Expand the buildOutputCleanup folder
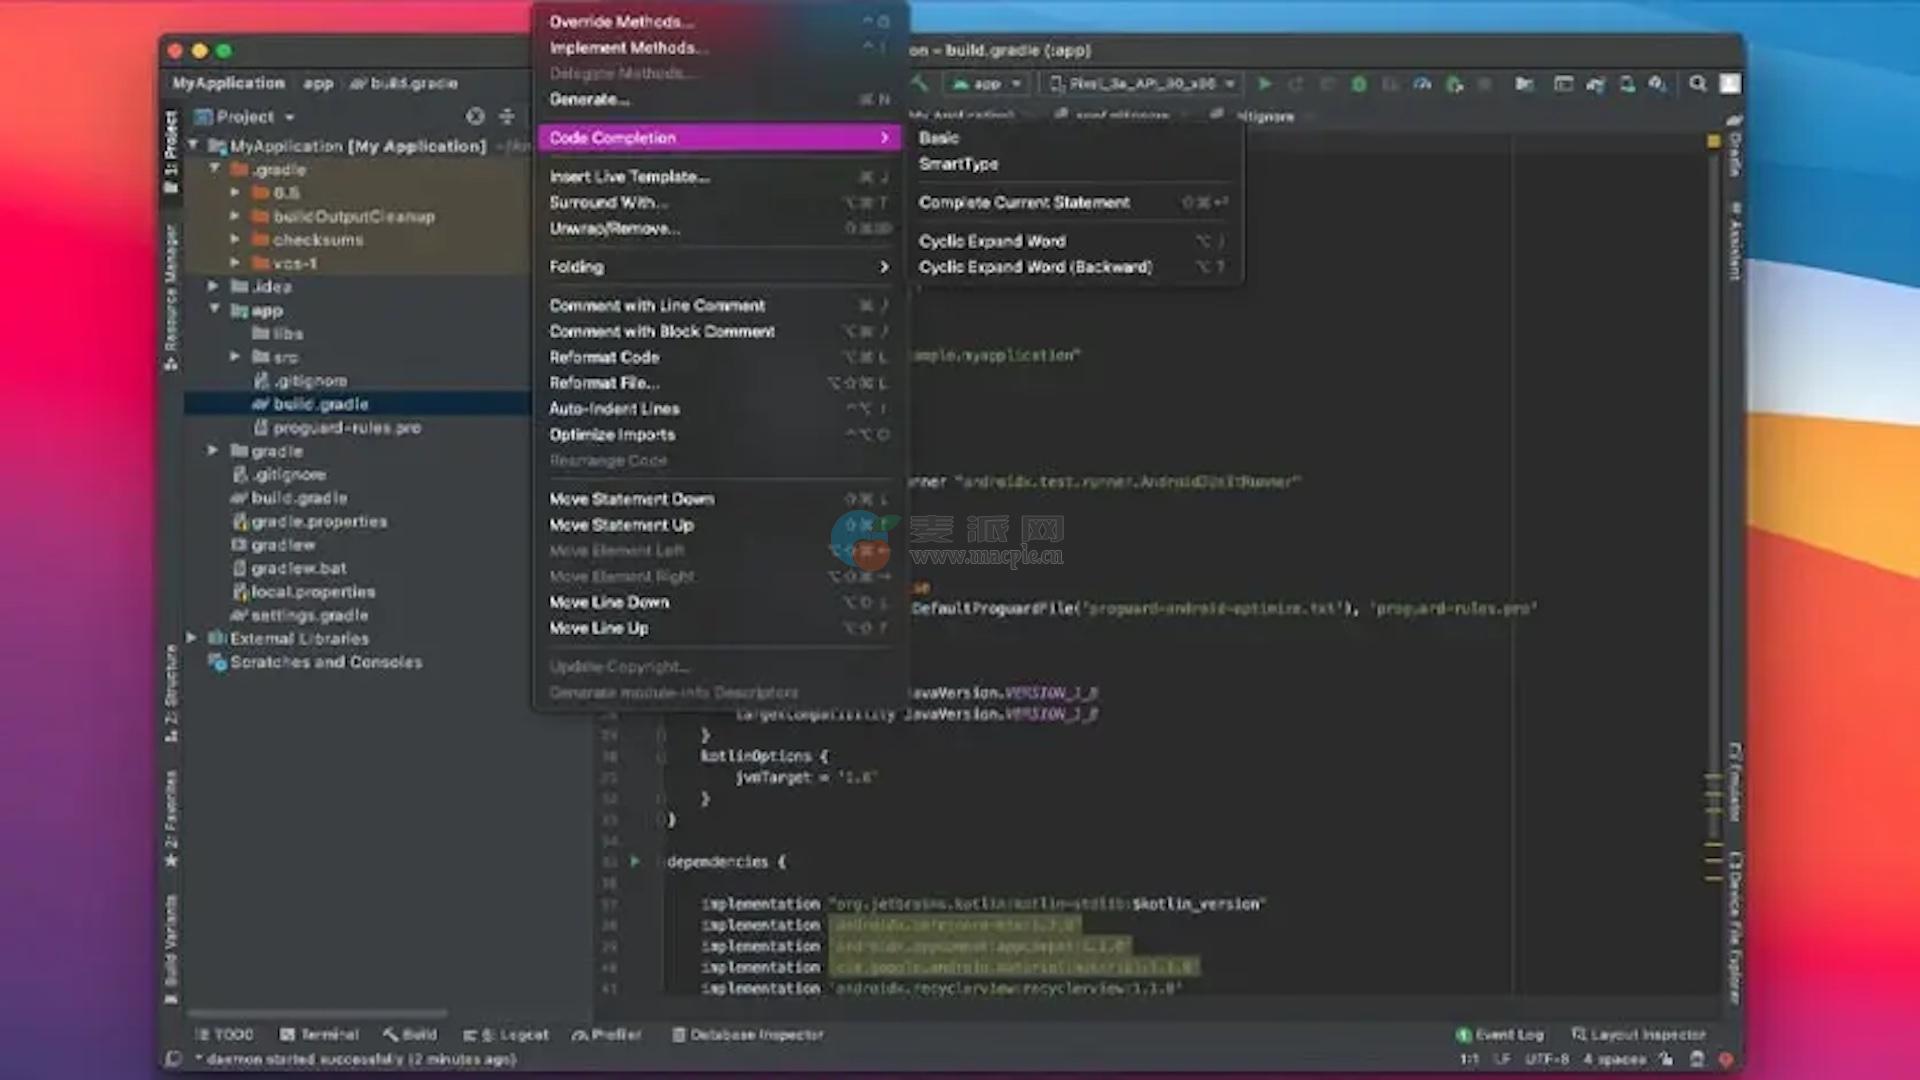The width and height of the screenshot is (1920, 1080). click(x=235, y=216)
